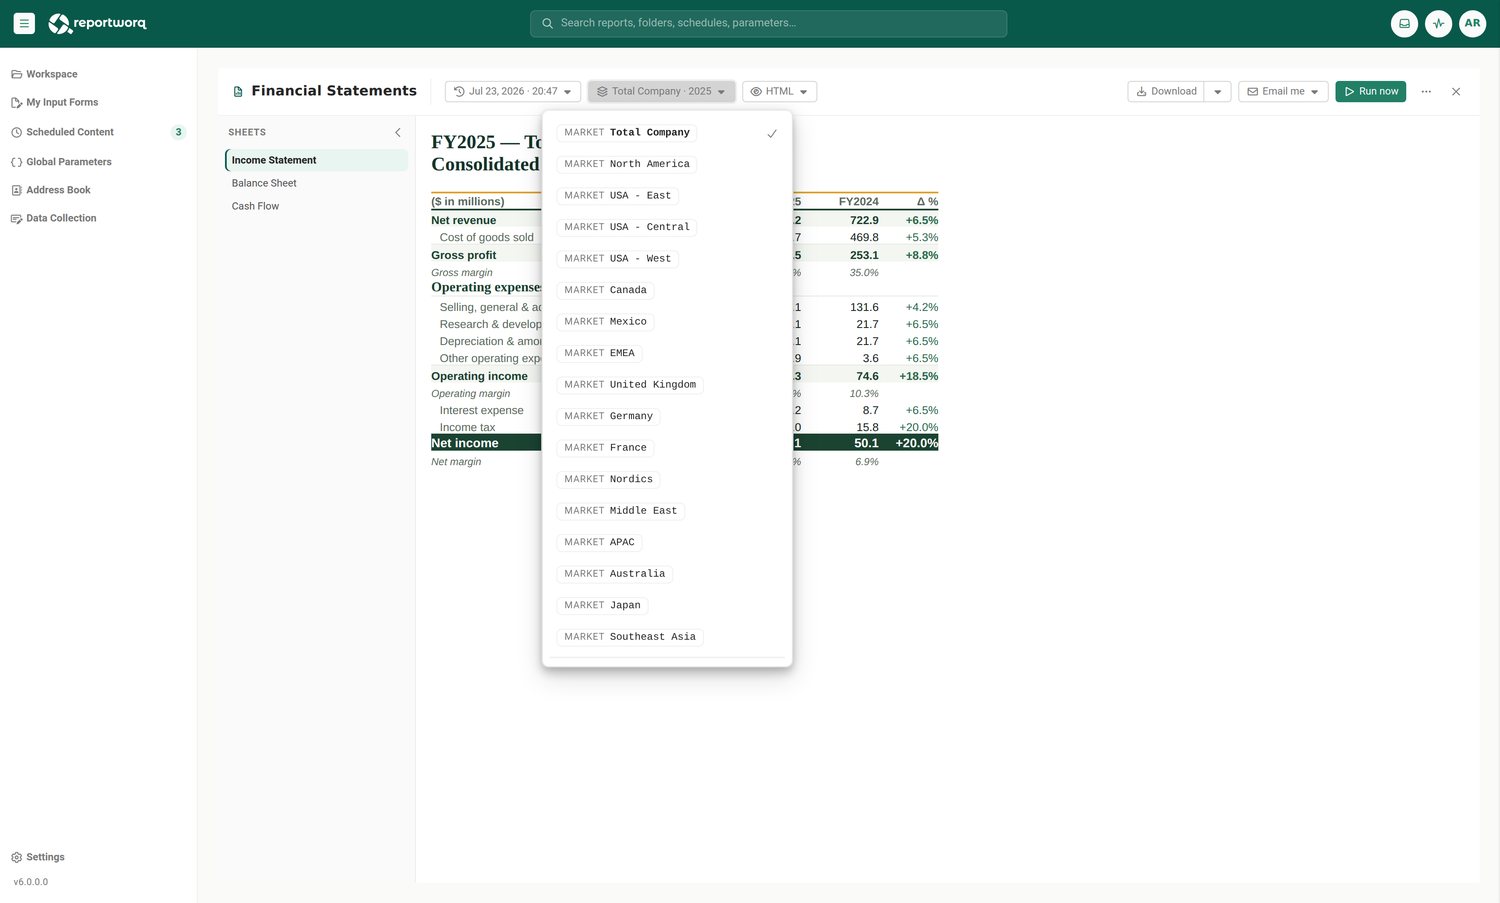Expand the Download options arrow
Screen dimensions: 1500x903
click(1217, 91)
